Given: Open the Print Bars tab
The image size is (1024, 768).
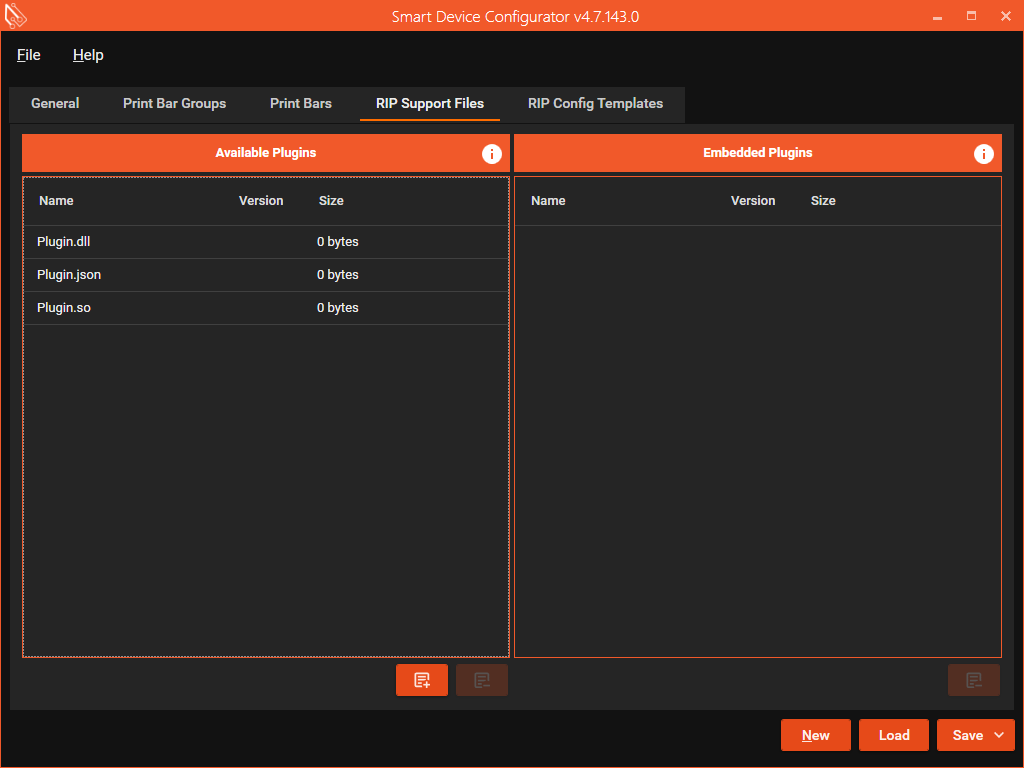Looking at the screenshot, I should [x=301, y=103].
